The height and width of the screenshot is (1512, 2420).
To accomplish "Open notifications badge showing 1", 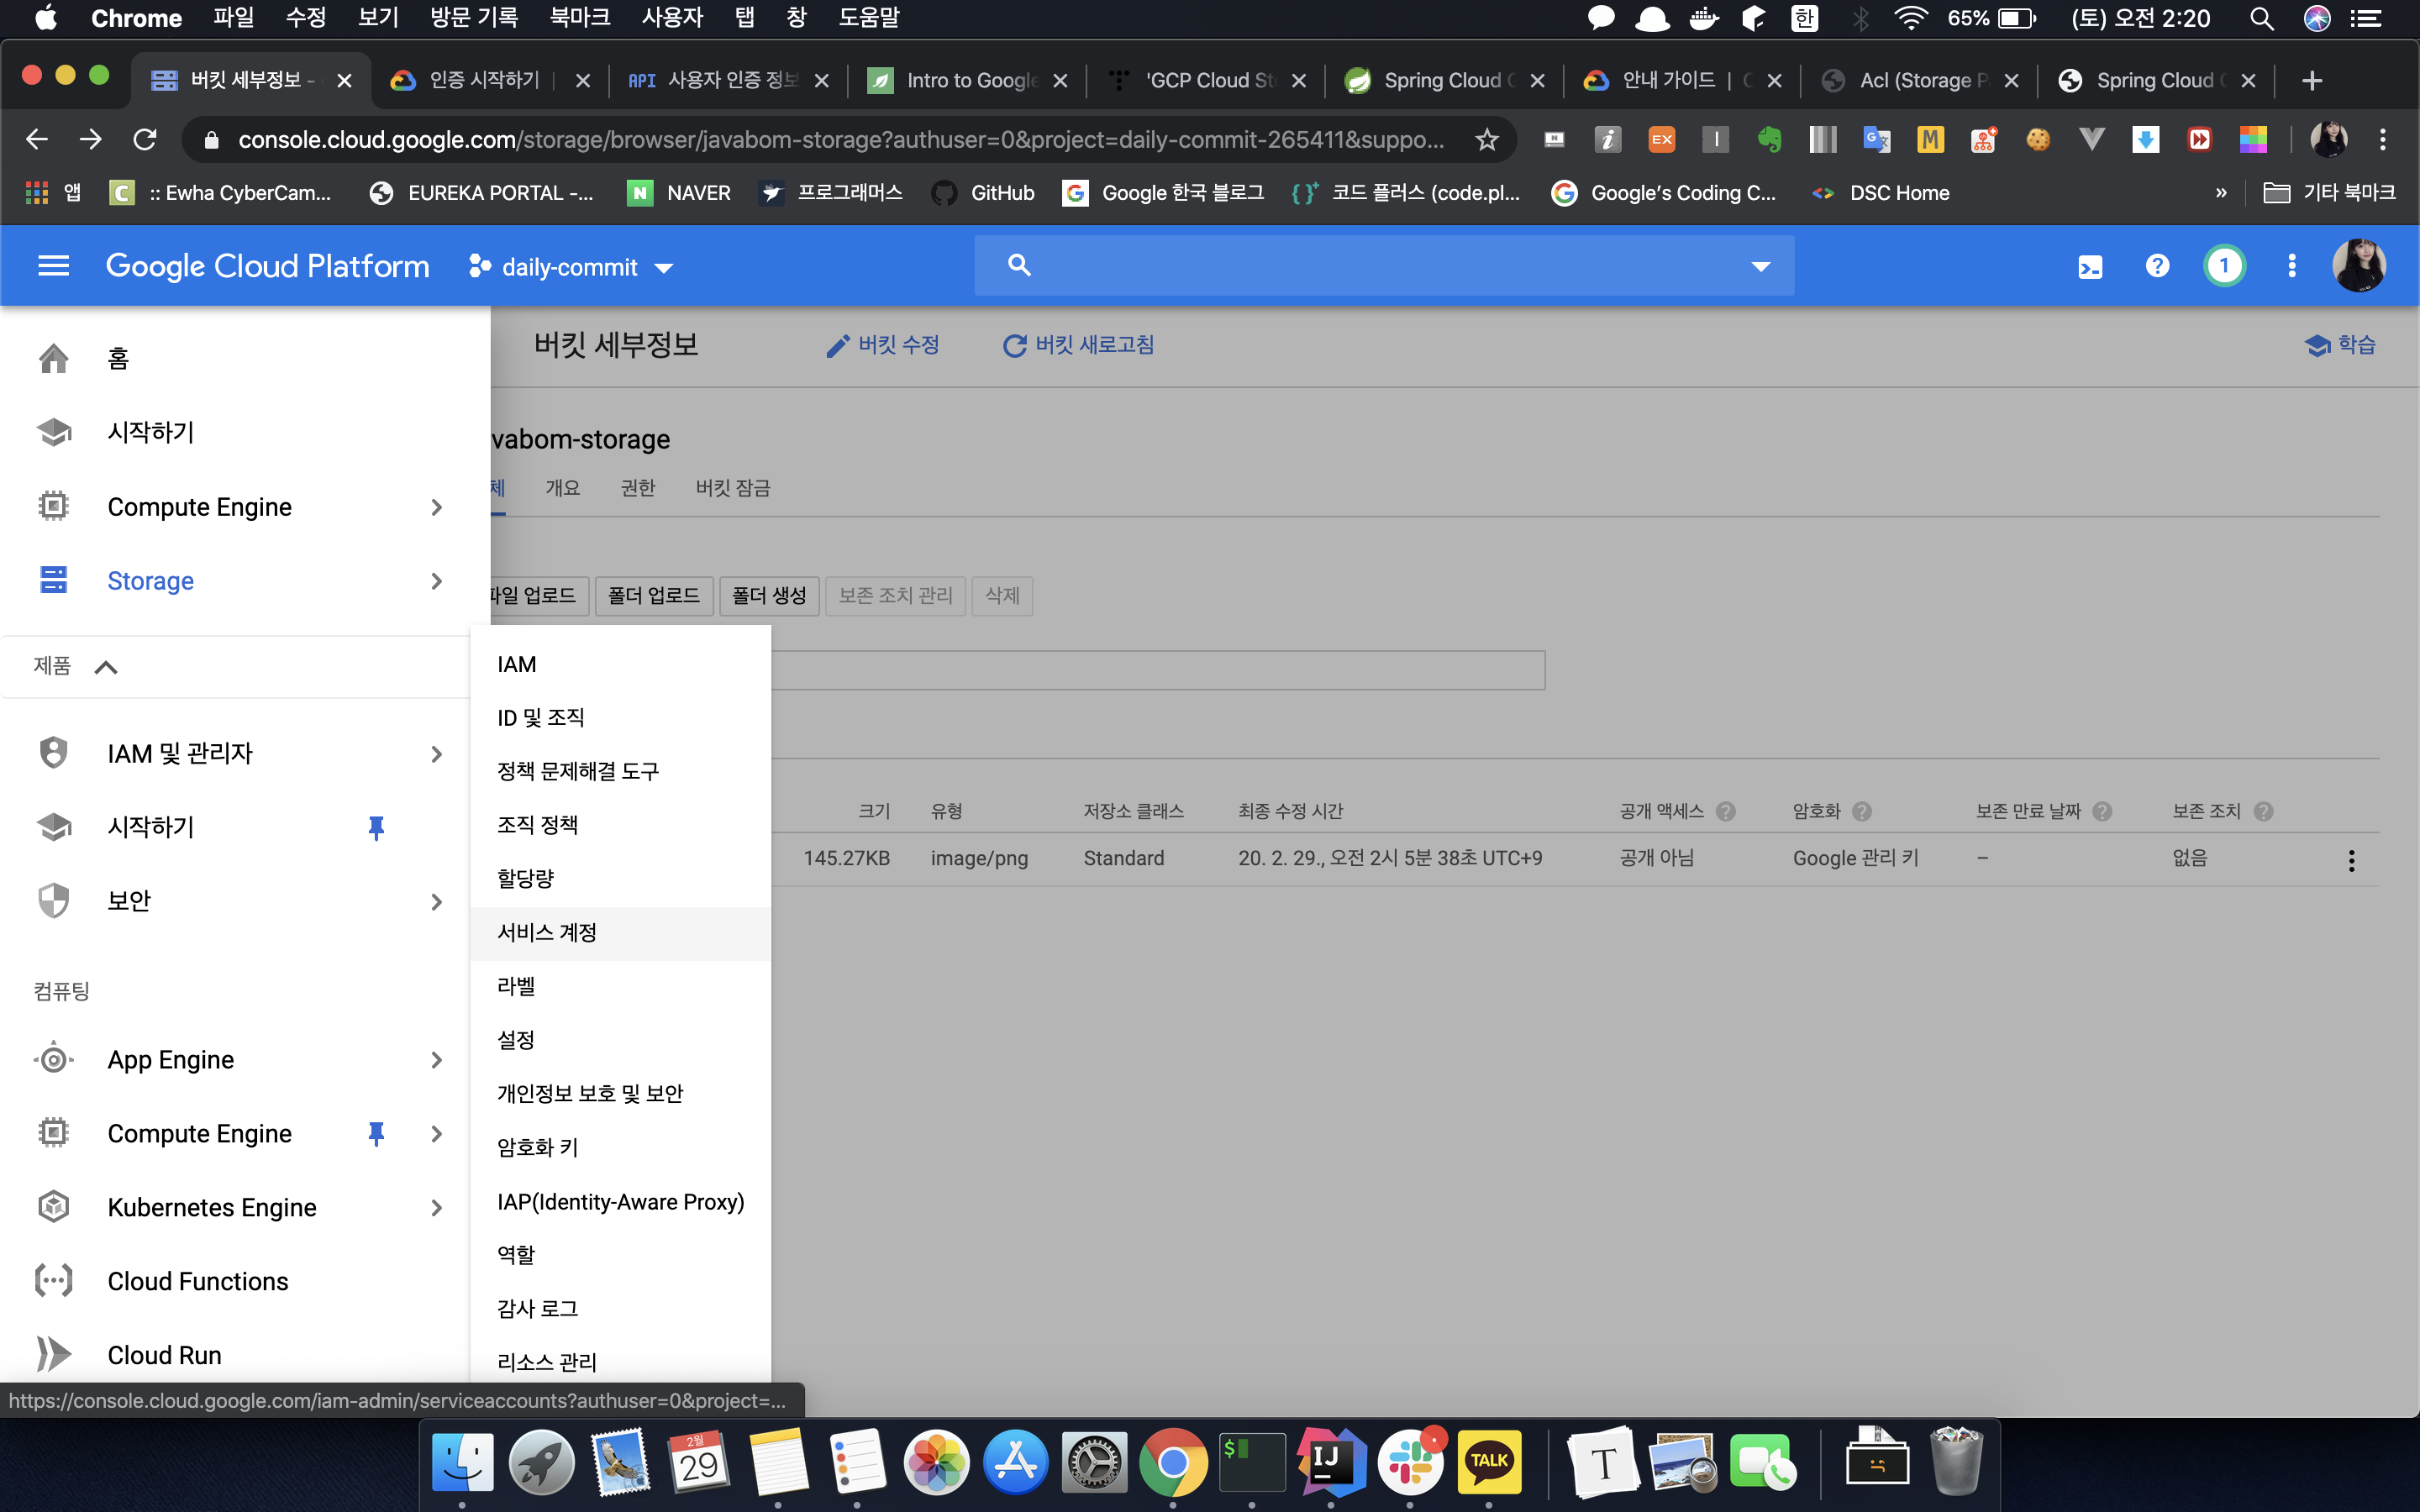I will click(x=2224, y=266).
